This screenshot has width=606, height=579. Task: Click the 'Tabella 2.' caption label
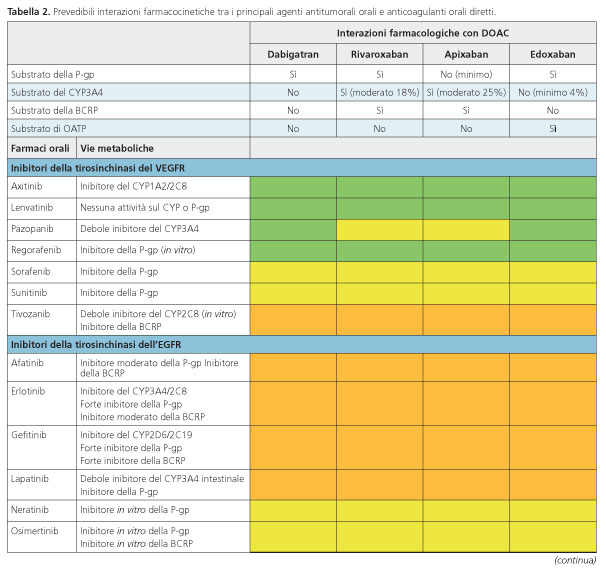click(x=29, y=12)
